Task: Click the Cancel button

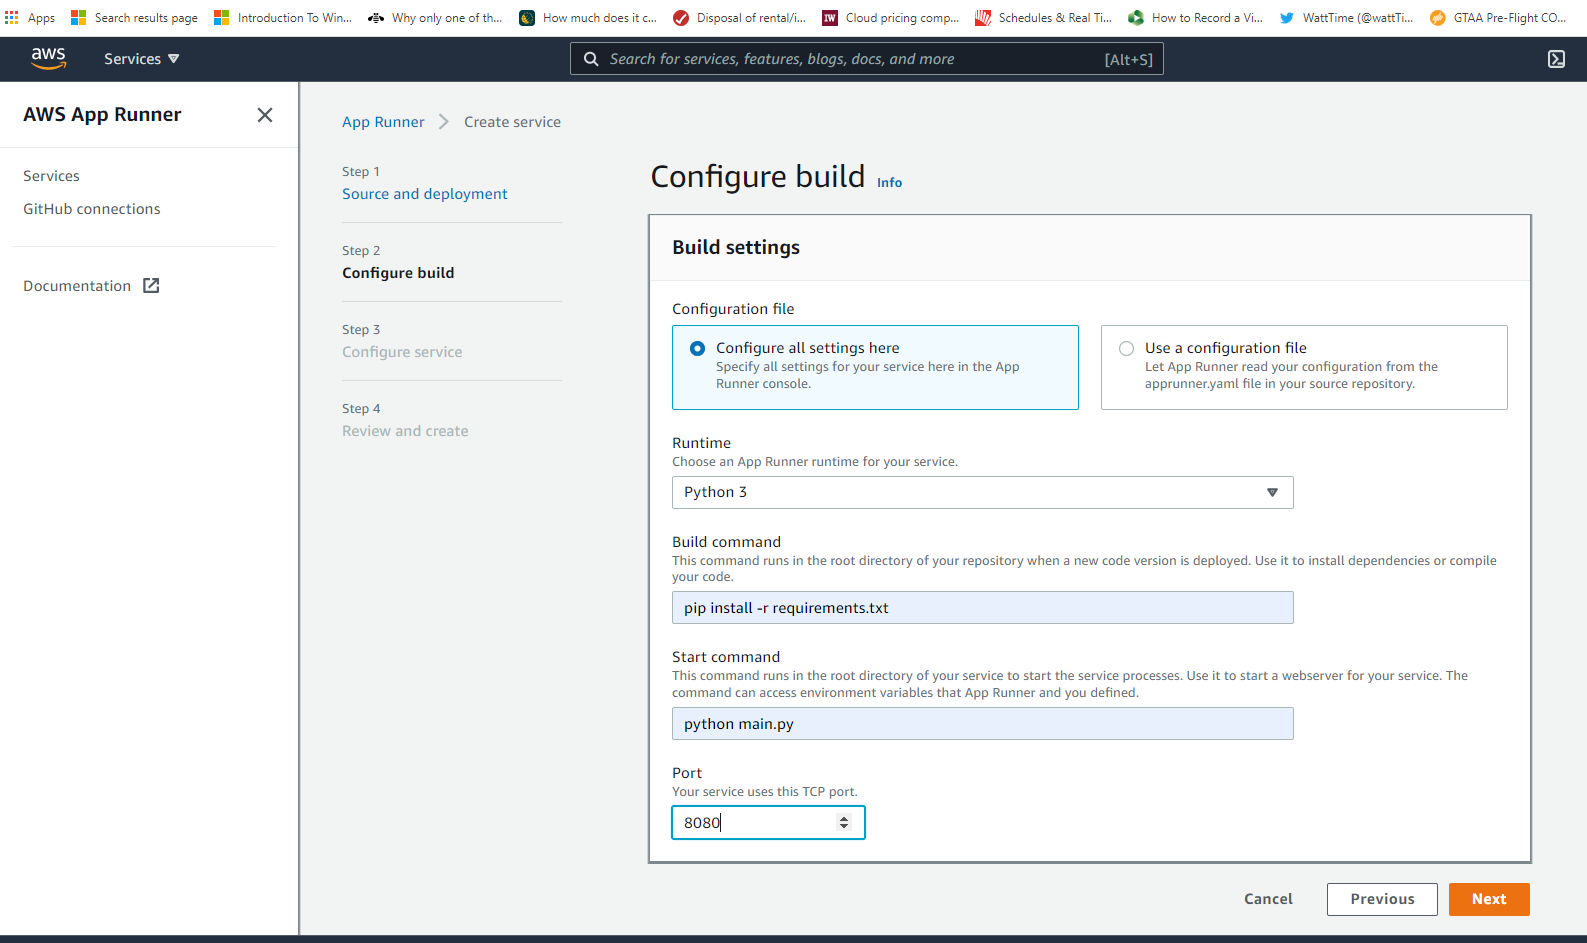Action: 1268,899
